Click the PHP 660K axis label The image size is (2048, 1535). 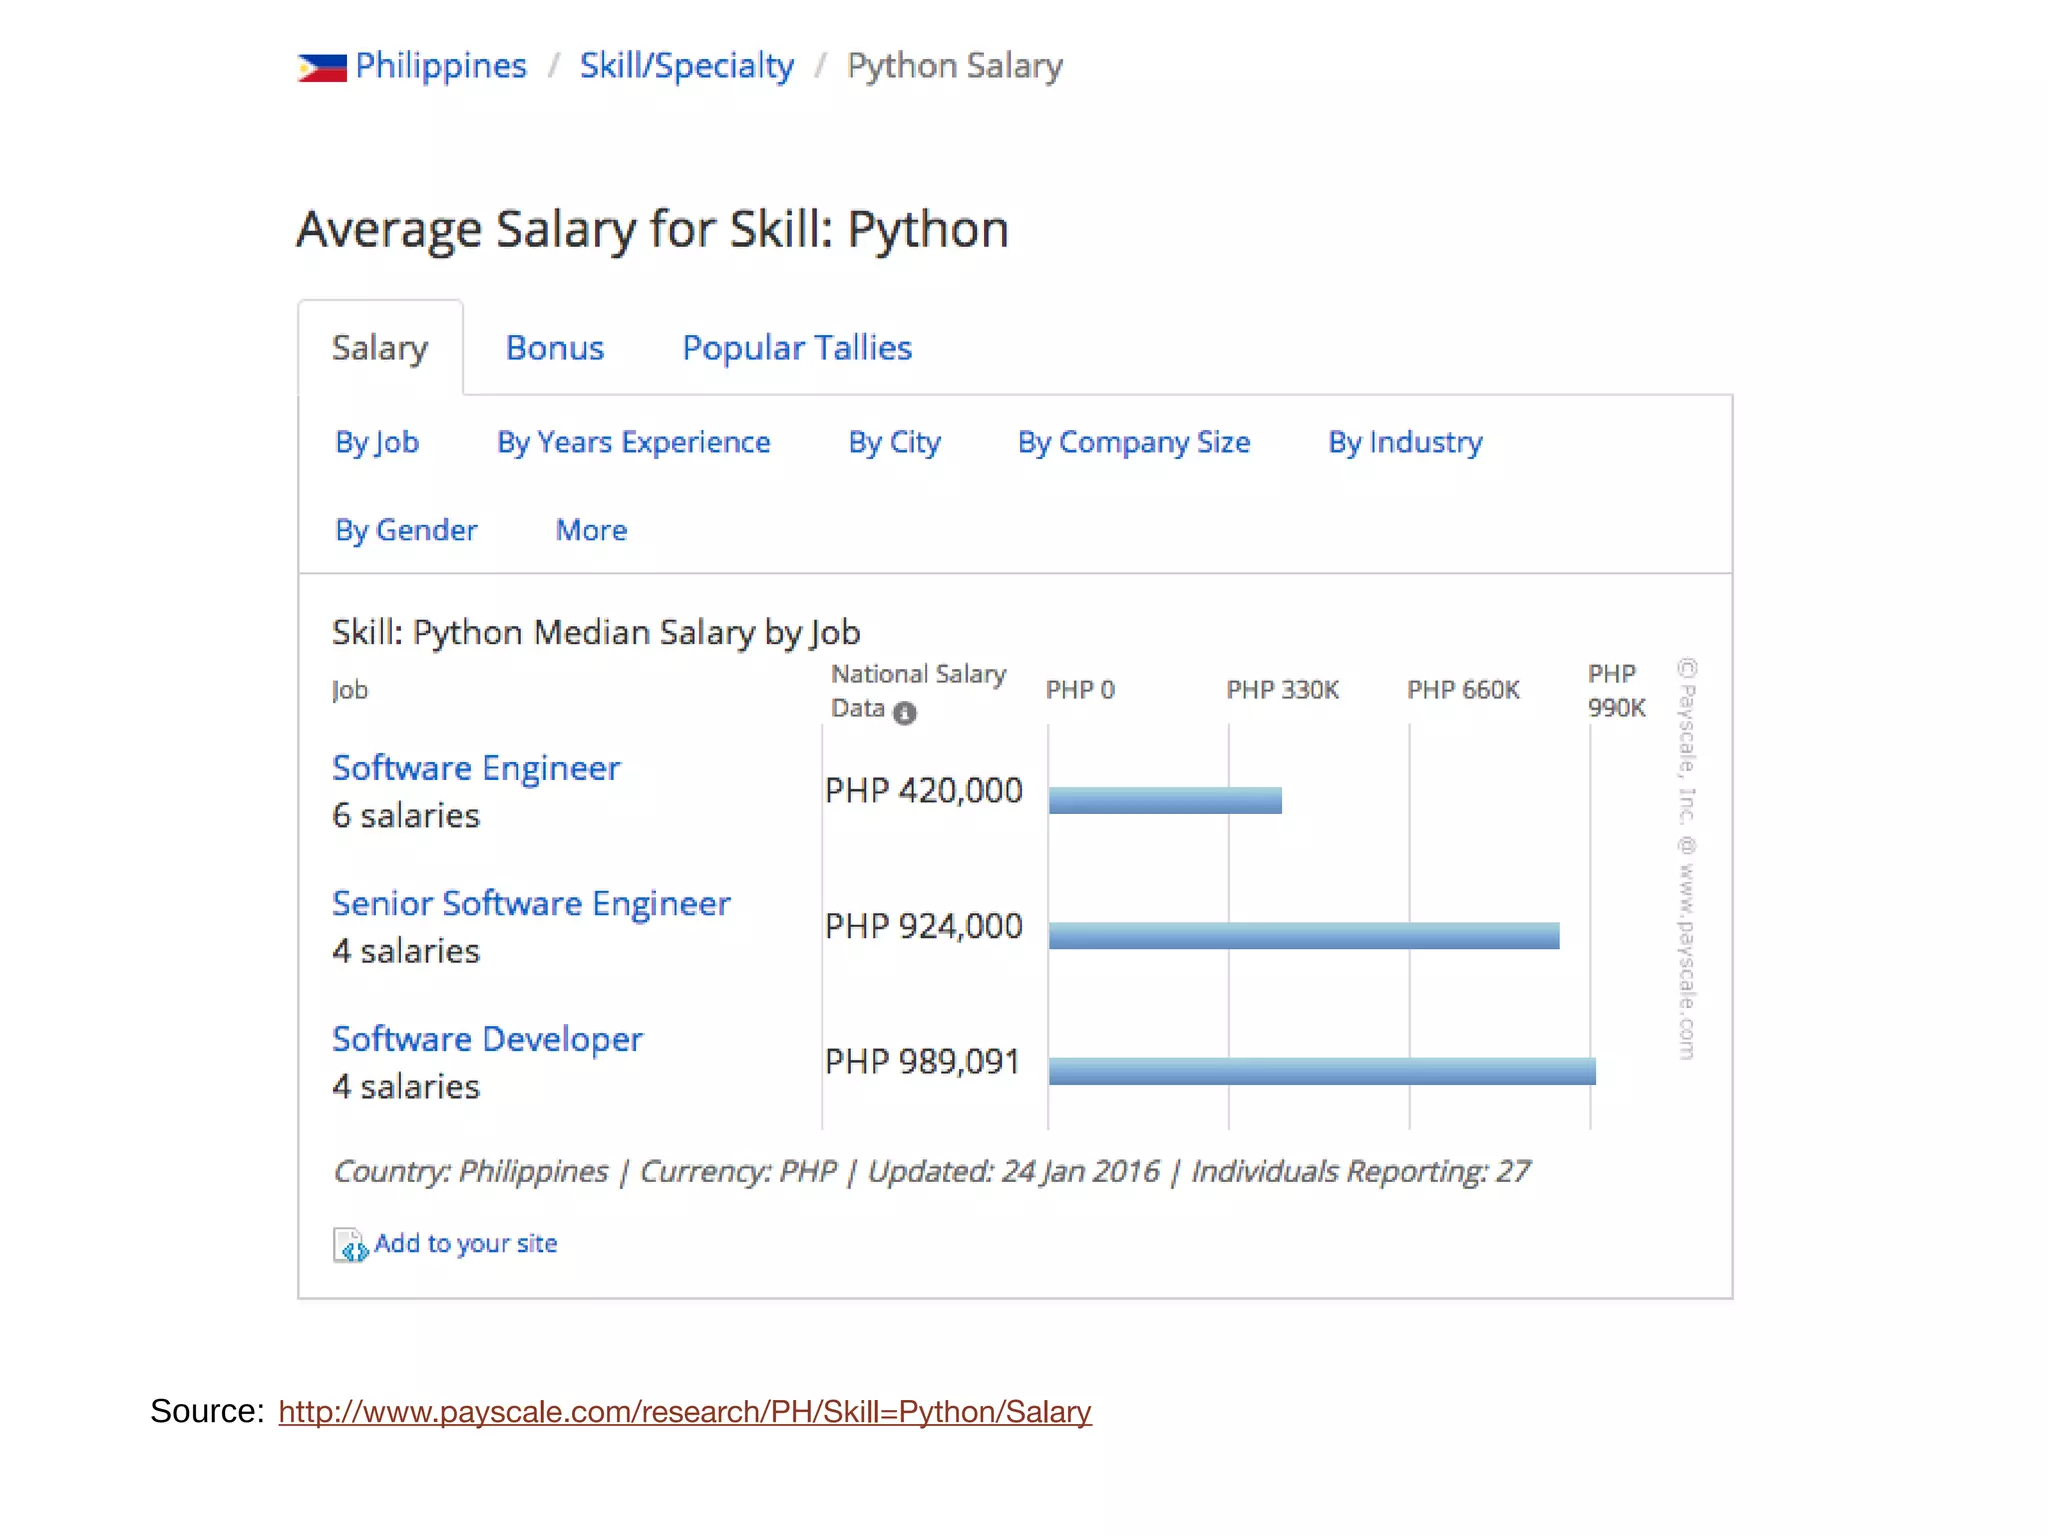[1464, 690]
